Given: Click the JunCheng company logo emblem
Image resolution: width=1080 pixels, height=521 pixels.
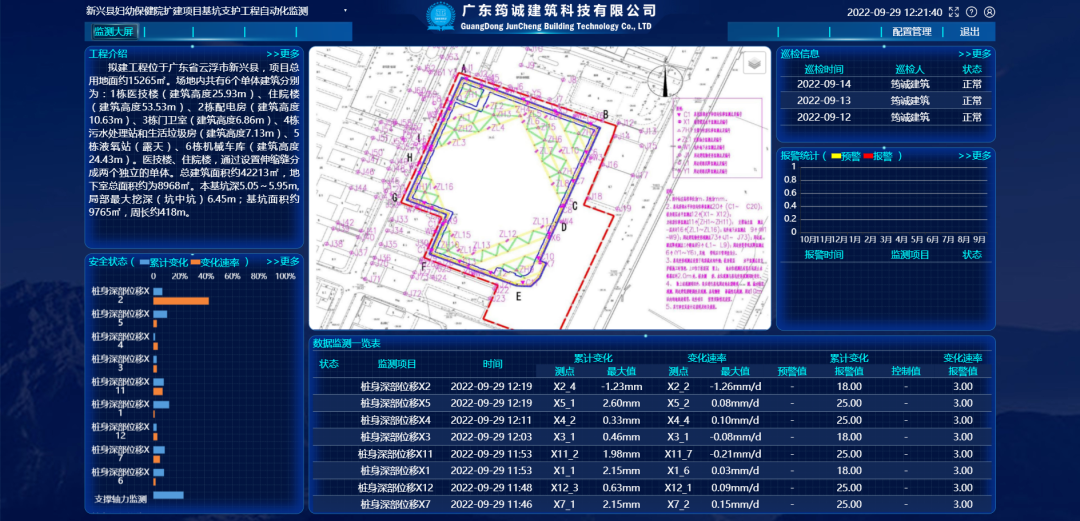Looking at the screenshot, I should click(x=440, y=17).
